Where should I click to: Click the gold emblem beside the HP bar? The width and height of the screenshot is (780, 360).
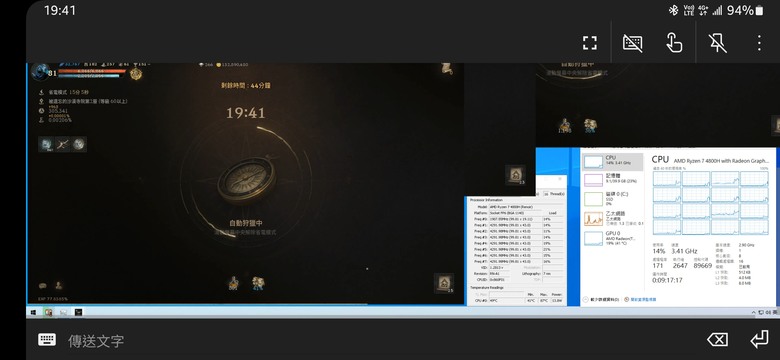click(x=136, y=74)
